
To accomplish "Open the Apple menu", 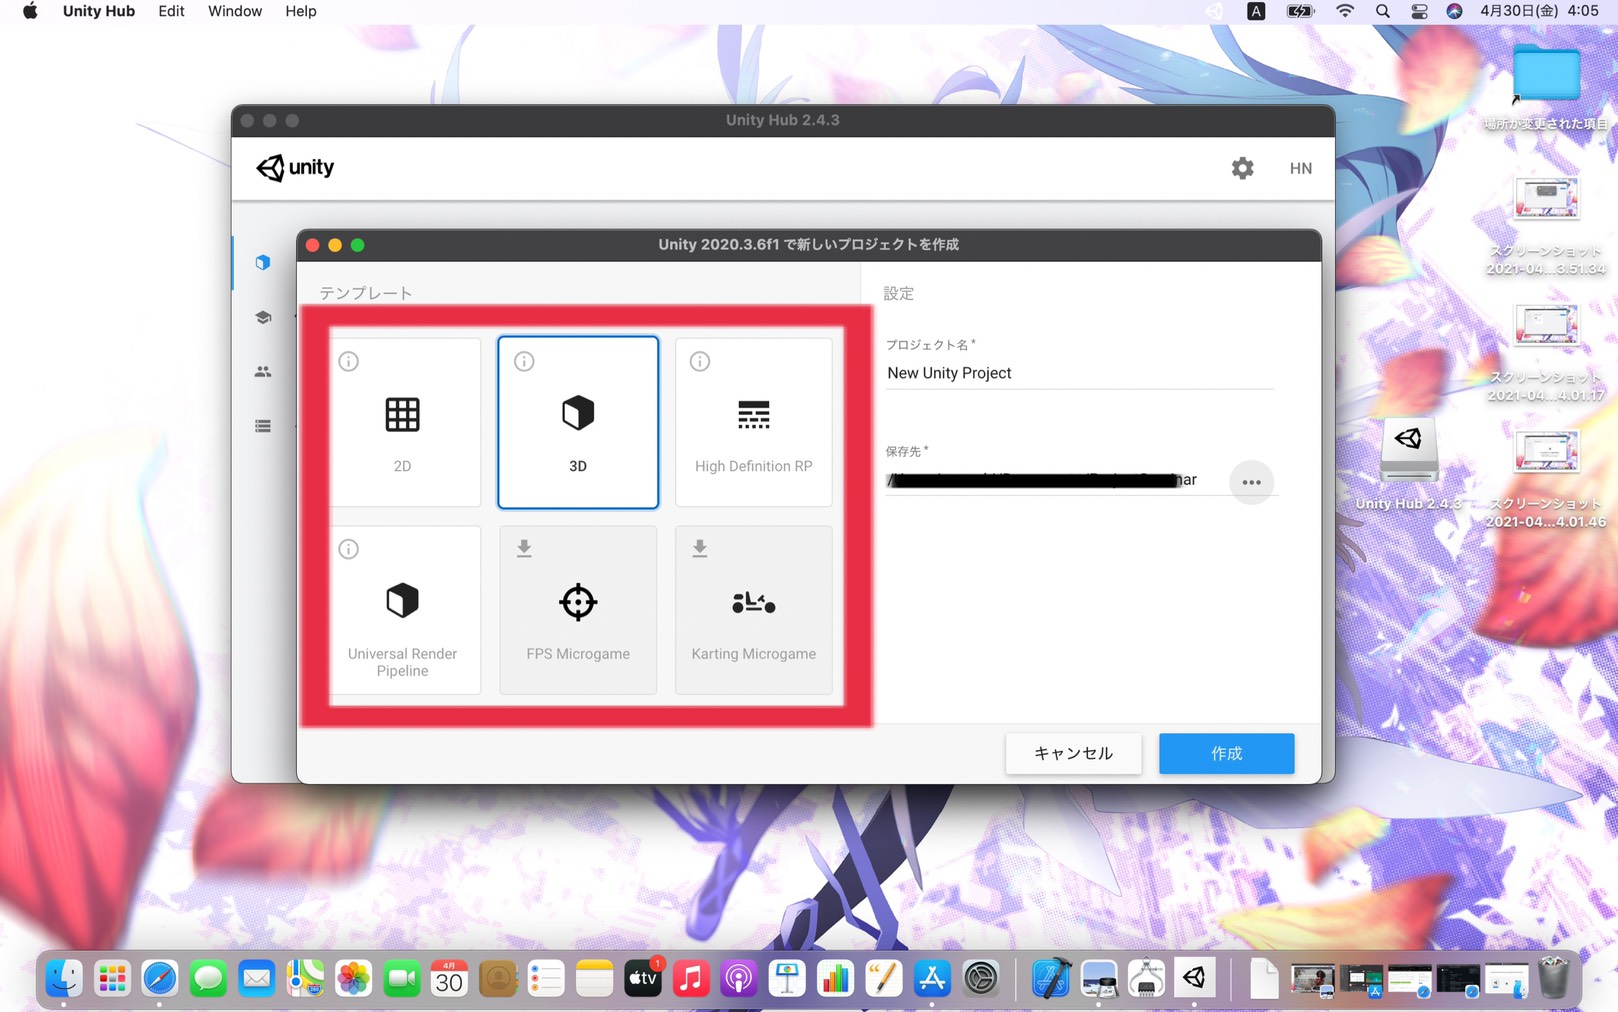I will point(30,11).
